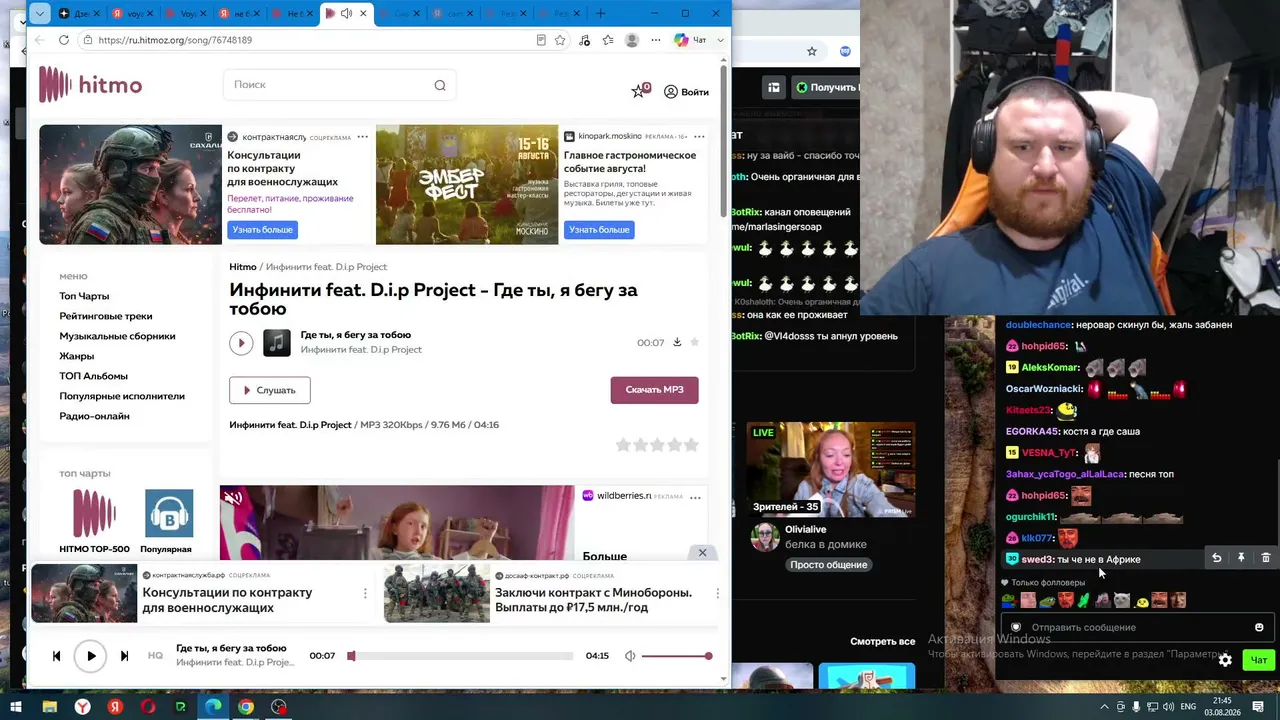Image resolution: width=1280 pixels, height=720 pixels.
Task: Open Популярные исполнители menu item
Action: tap(122, 396)
